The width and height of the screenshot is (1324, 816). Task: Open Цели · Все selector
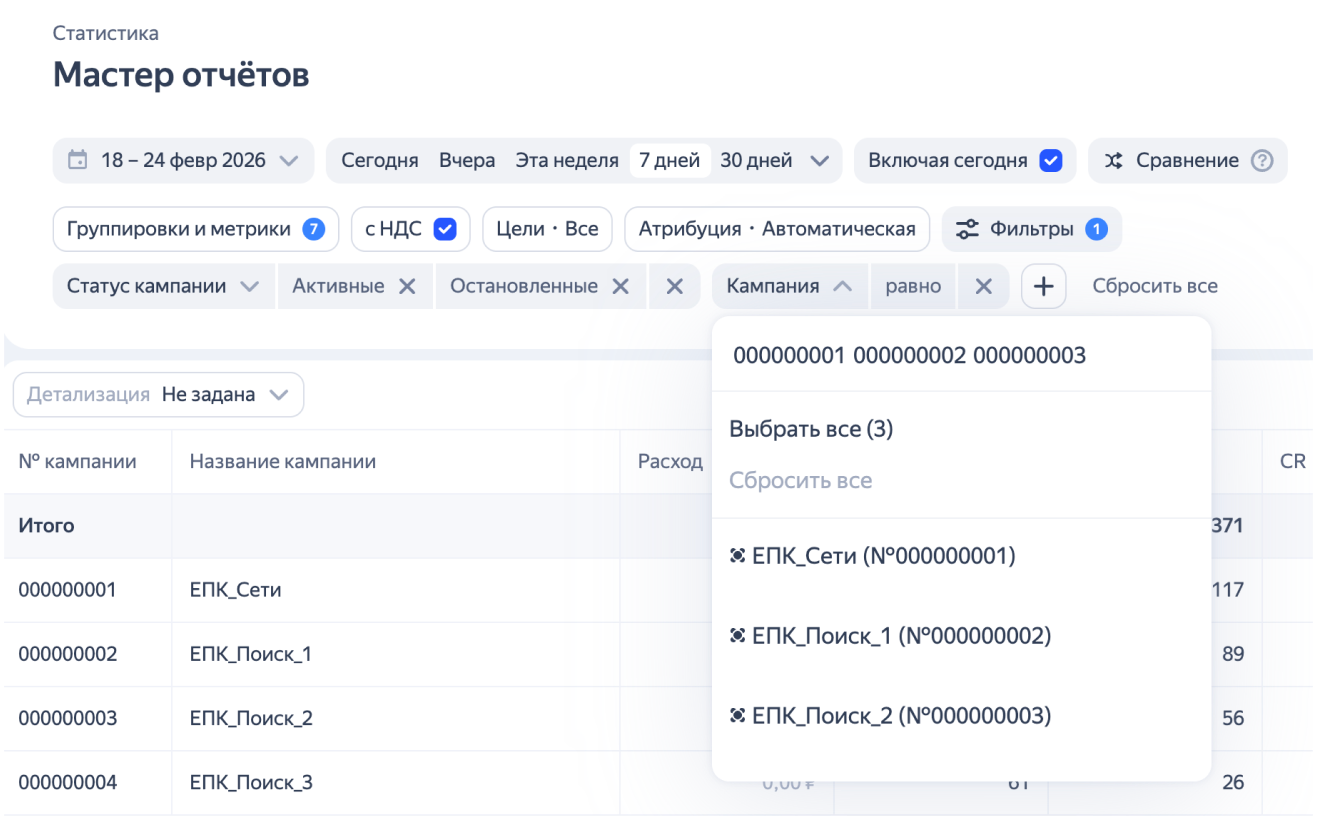point(547,229)
